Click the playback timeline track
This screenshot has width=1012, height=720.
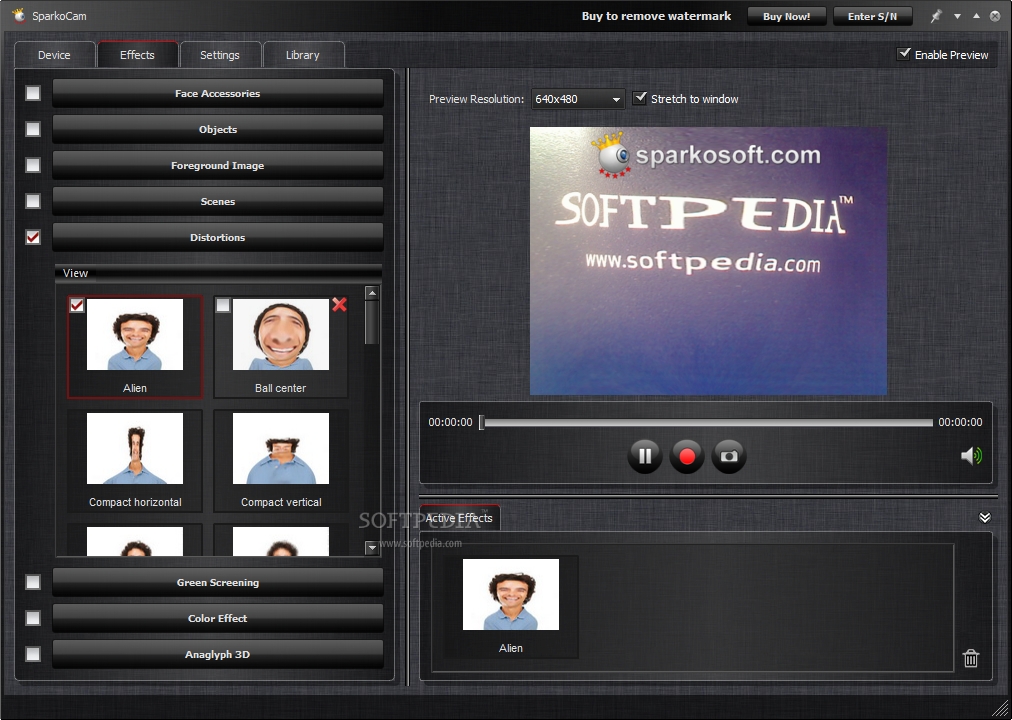click(707, 423)
